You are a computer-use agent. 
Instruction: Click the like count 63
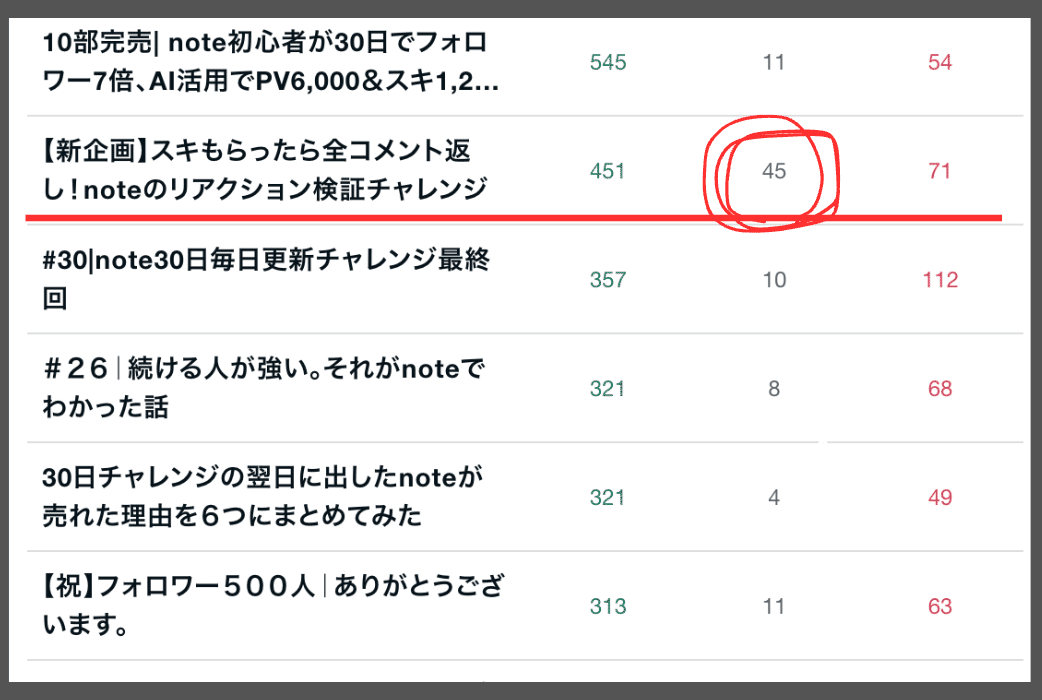coord(940,606)
